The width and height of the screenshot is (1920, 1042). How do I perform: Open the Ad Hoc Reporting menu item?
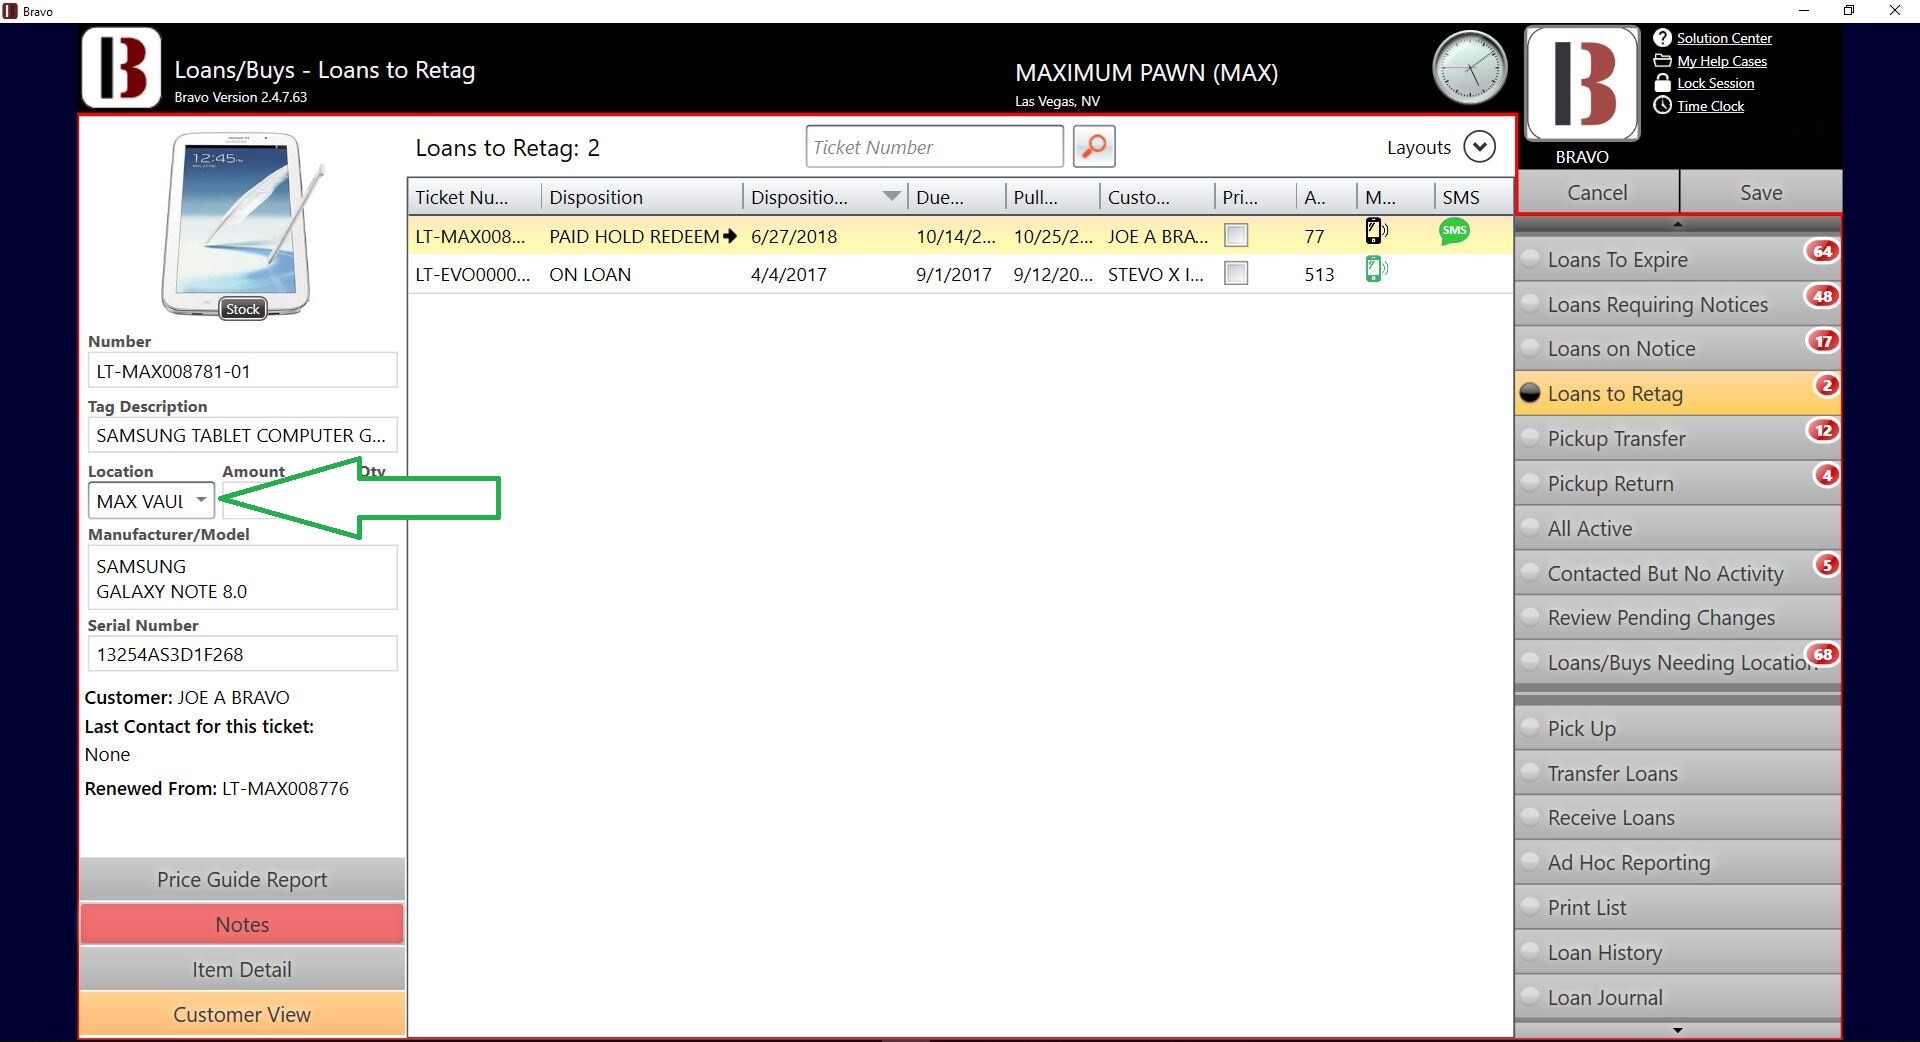point(1678,862)
